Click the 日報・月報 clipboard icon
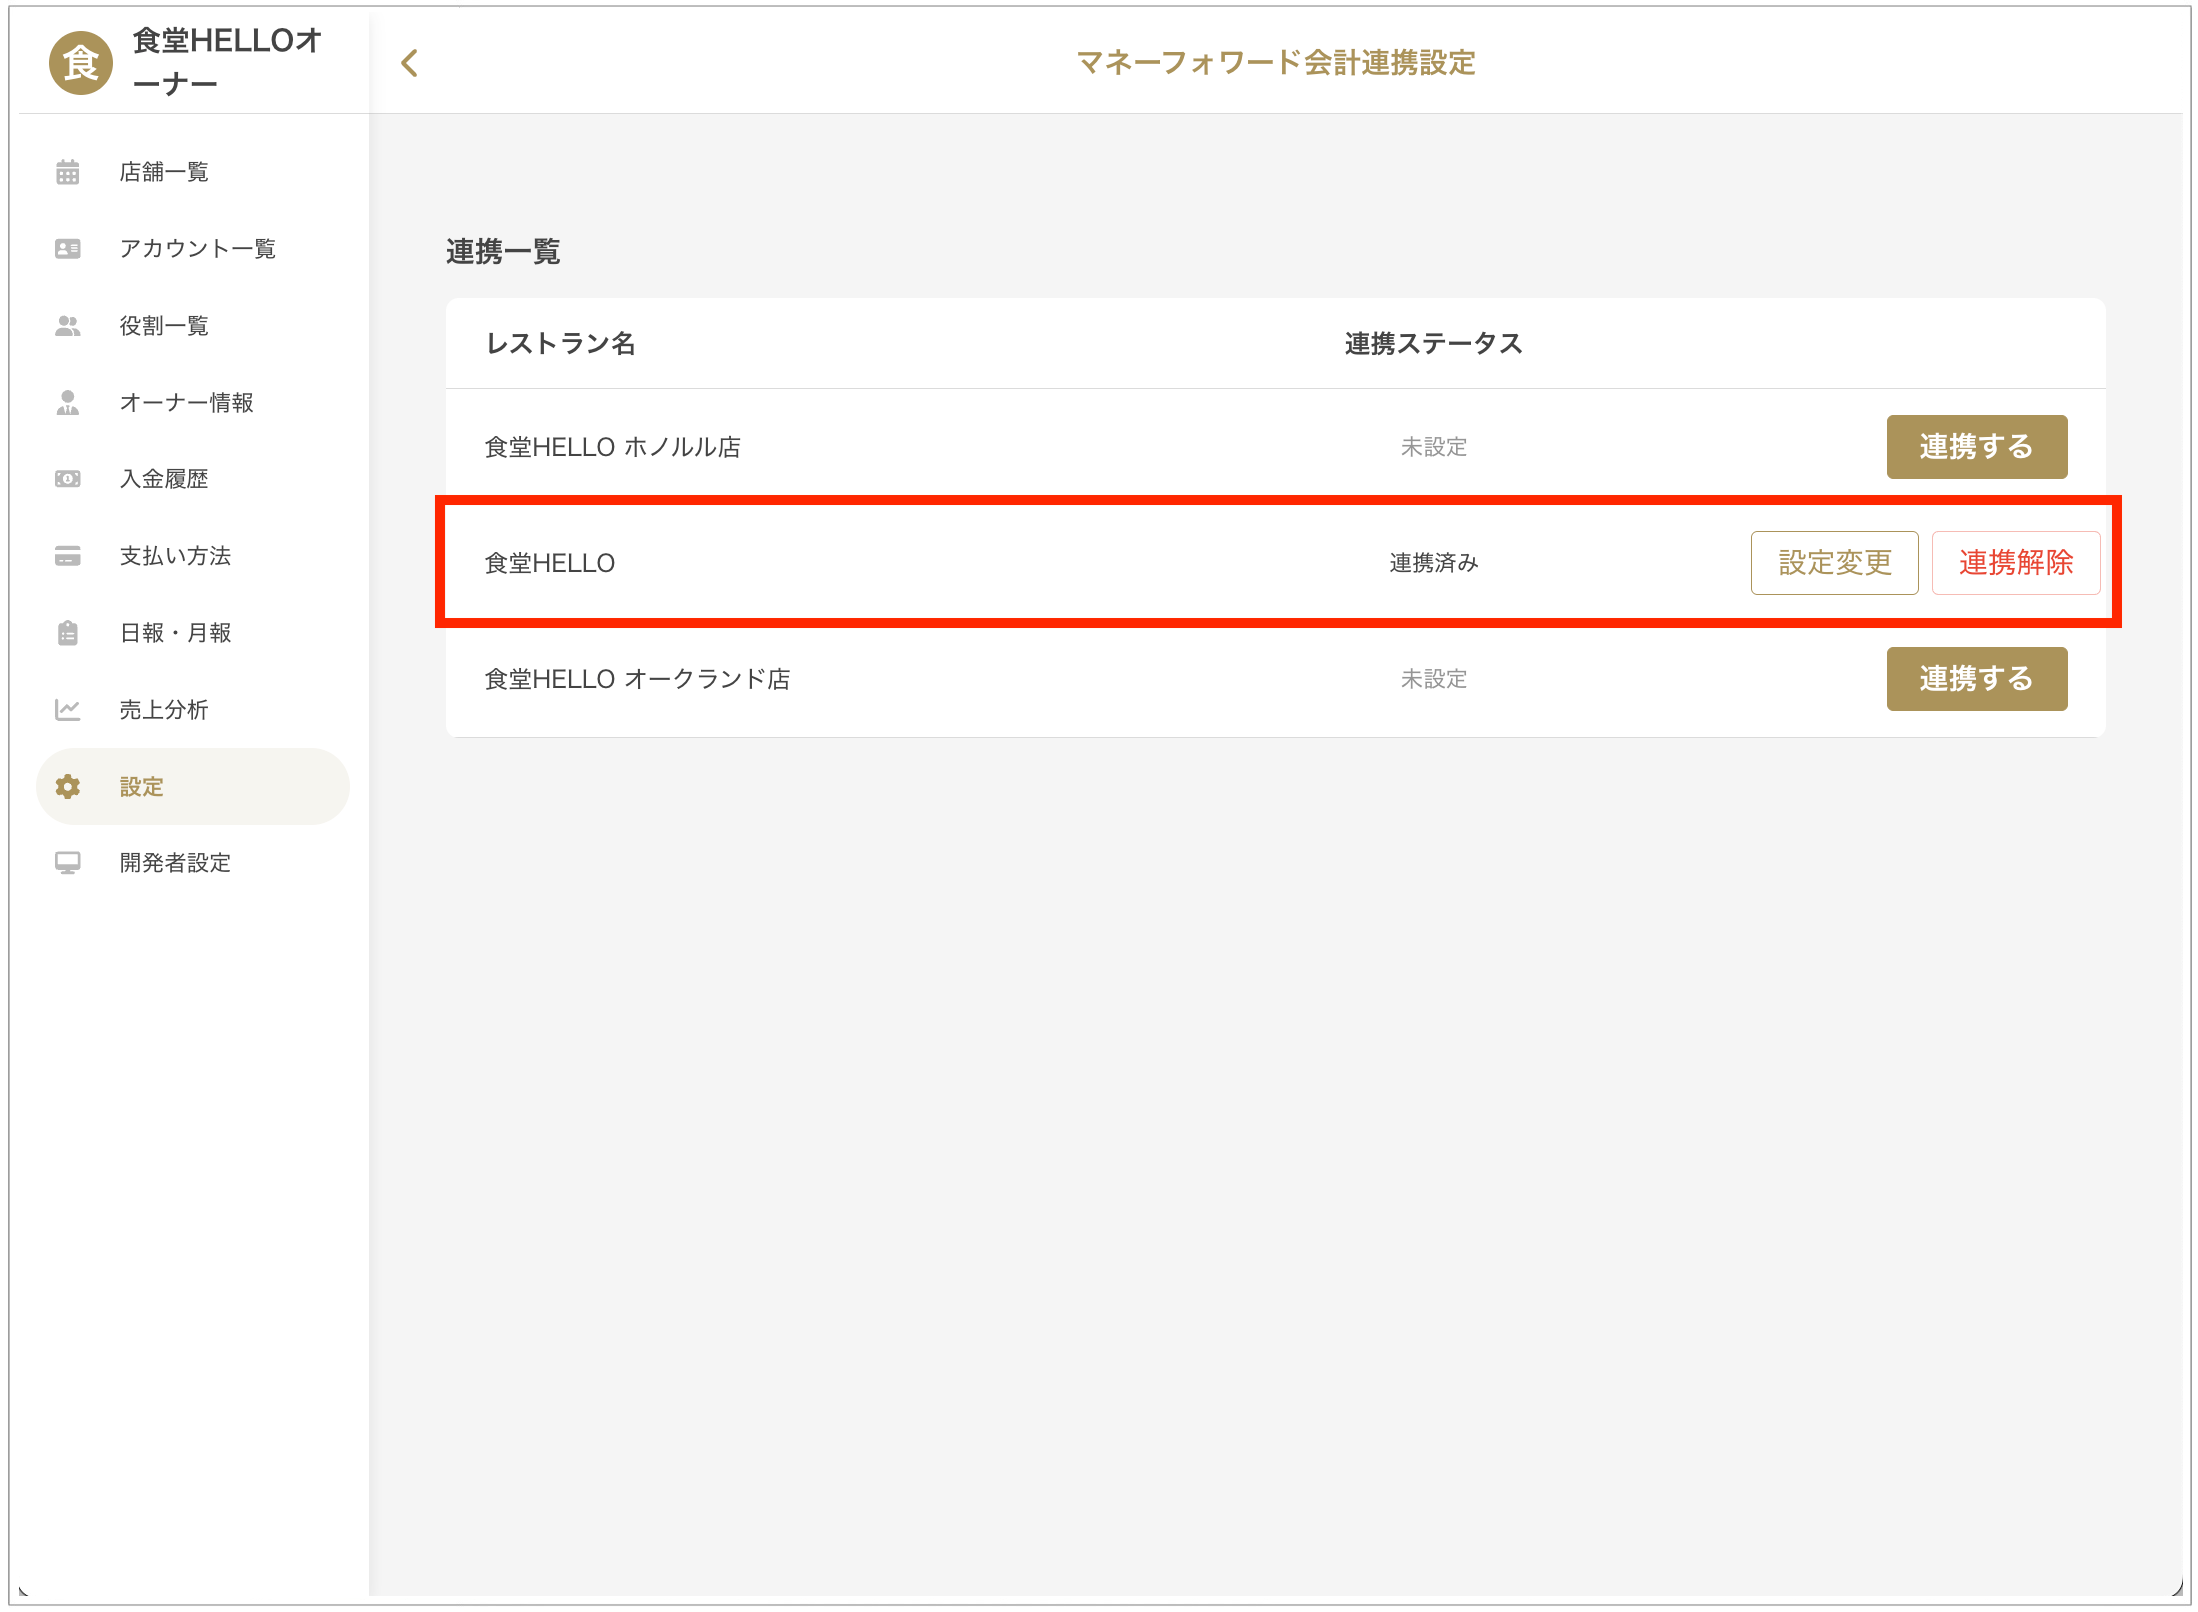Image resolution: width=2198 pixels, height=1612 pixels. (68, 633)
